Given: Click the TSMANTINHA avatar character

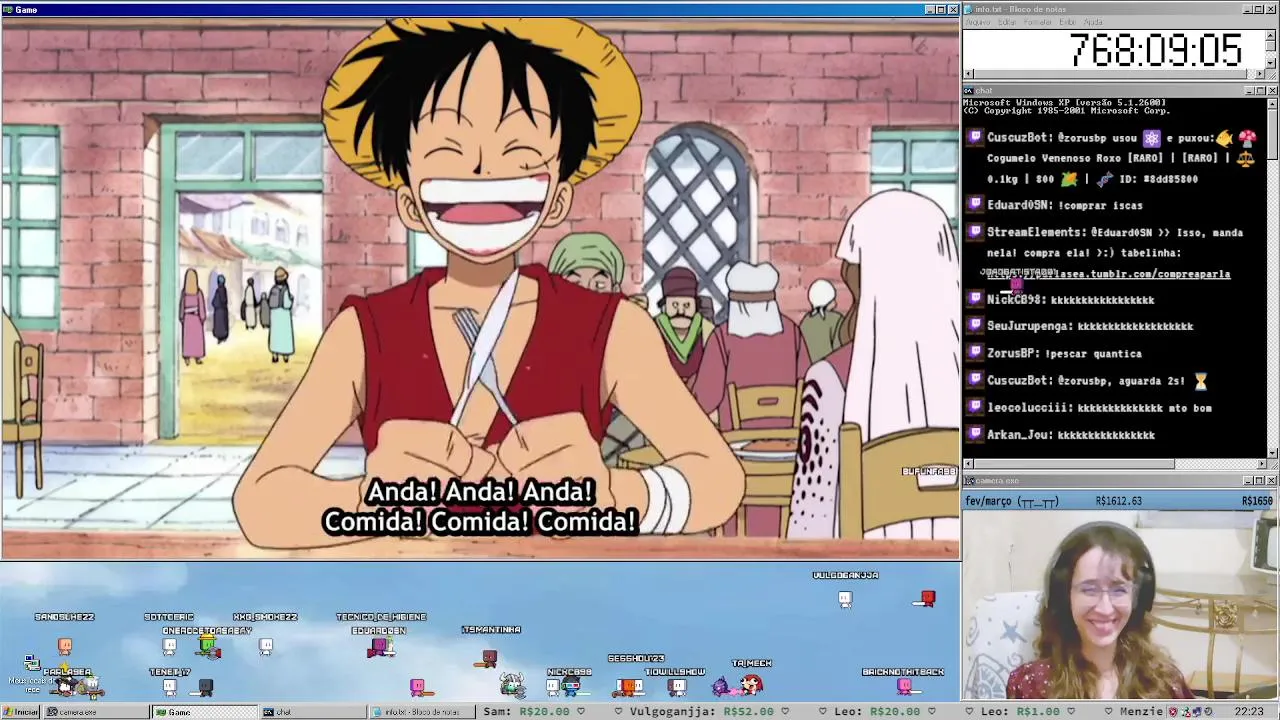Looking at the screenshot, I should click(489, 657).
